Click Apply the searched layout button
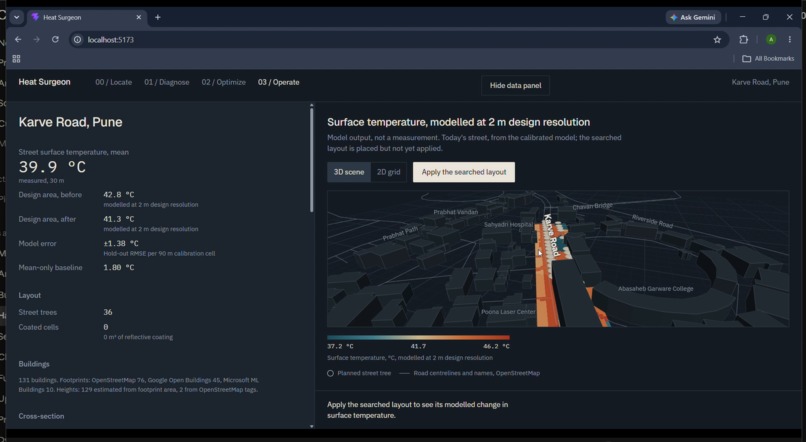Image resolution: width=806 pixels, height=442 pixels. (x=464, y=172)
